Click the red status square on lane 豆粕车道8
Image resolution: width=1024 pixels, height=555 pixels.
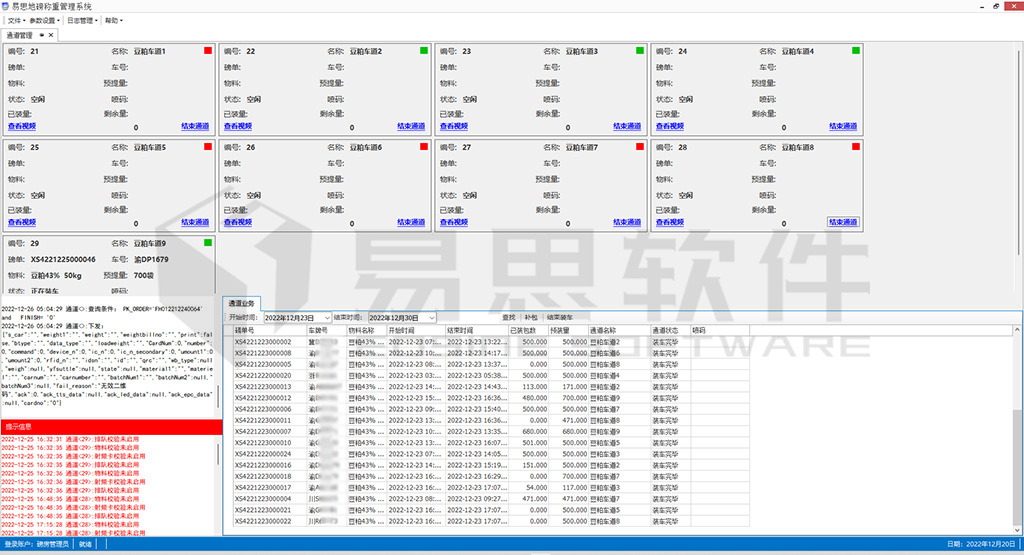coord(856,147)
